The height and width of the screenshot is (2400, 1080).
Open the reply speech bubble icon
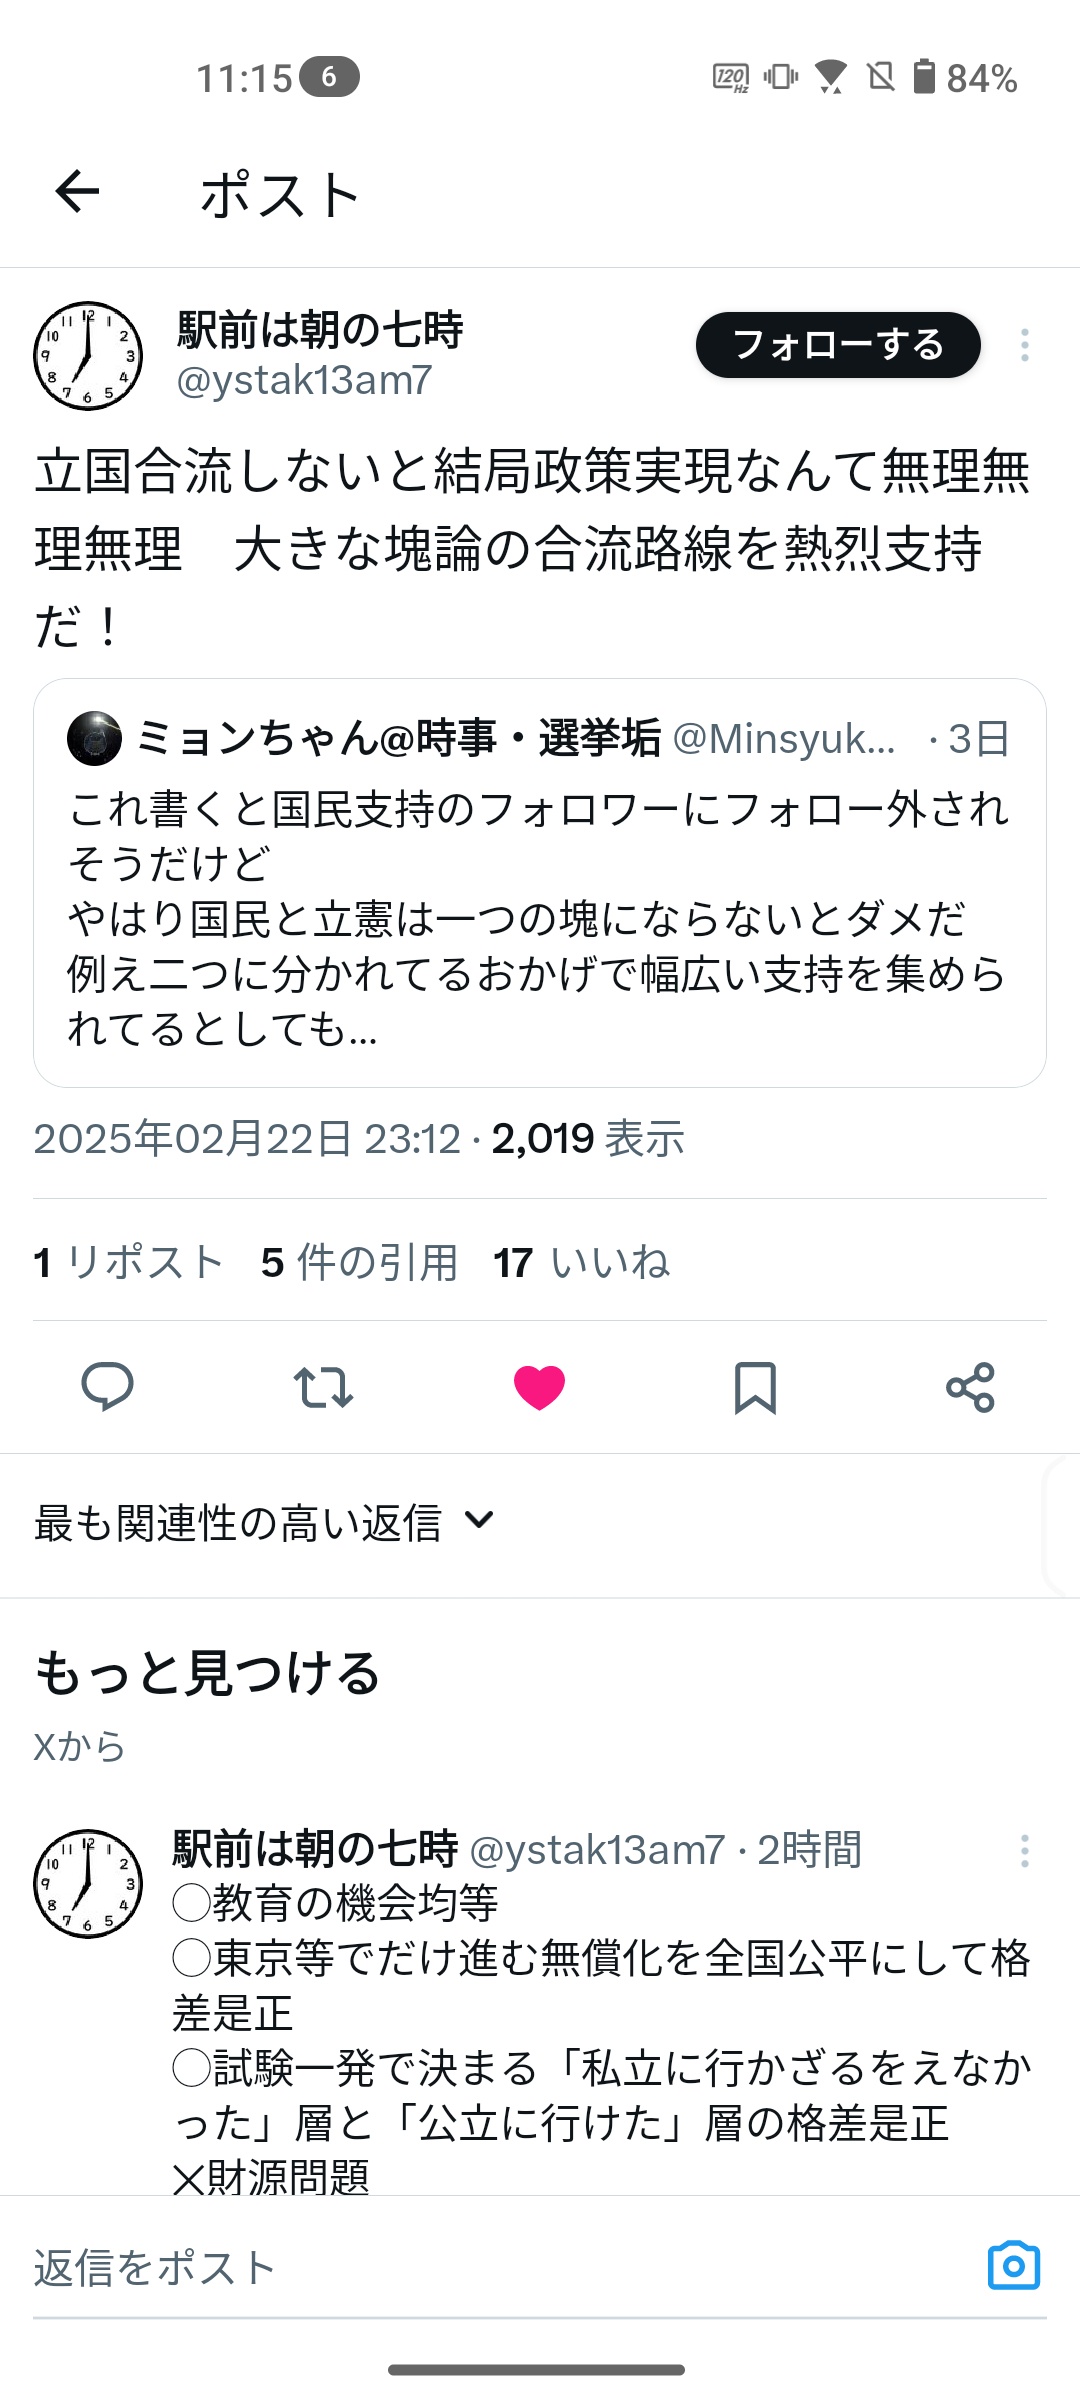pyautogui.click(x=107, y=1386)
